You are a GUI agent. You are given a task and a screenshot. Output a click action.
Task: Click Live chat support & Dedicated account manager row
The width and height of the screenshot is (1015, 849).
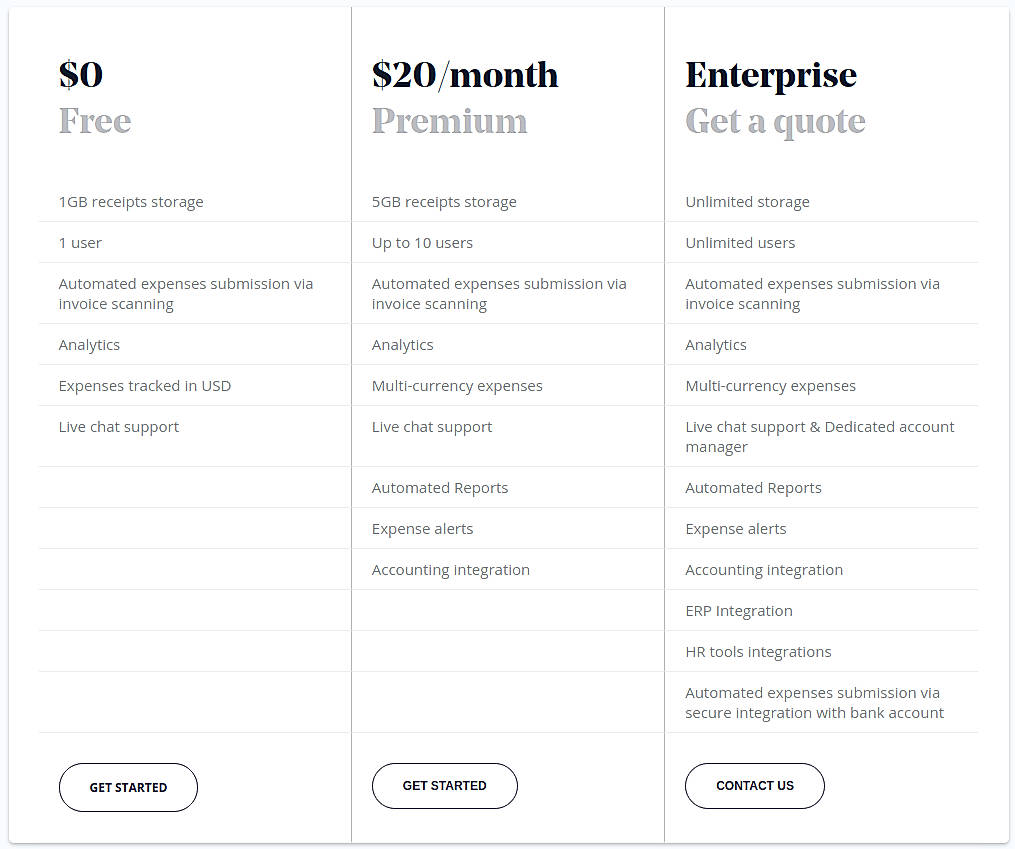tap(819, 436)
